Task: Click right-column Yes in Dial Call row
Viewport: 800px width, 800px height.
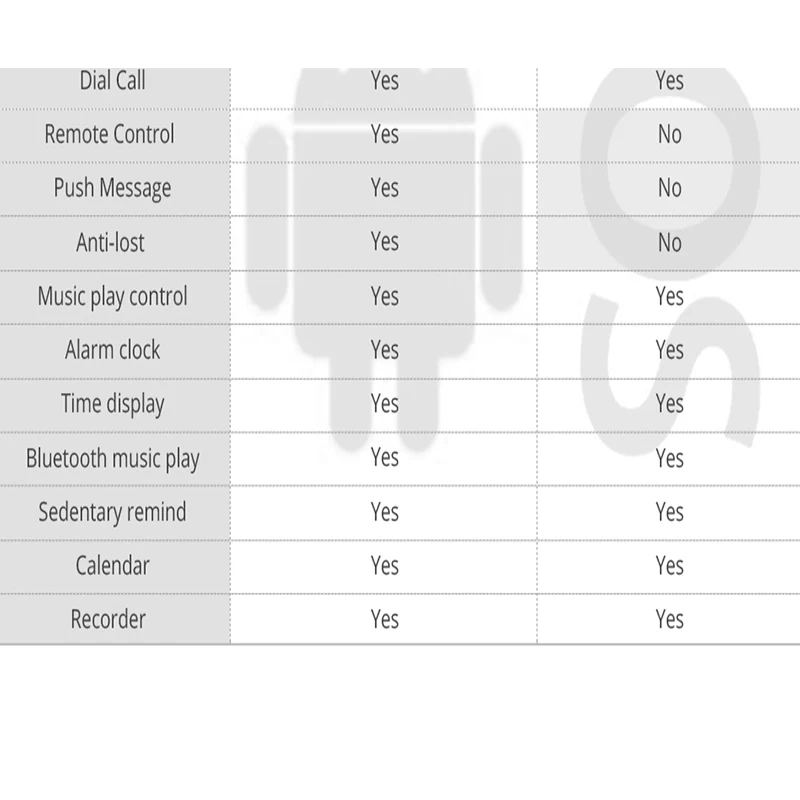Action: pos(669,80)
